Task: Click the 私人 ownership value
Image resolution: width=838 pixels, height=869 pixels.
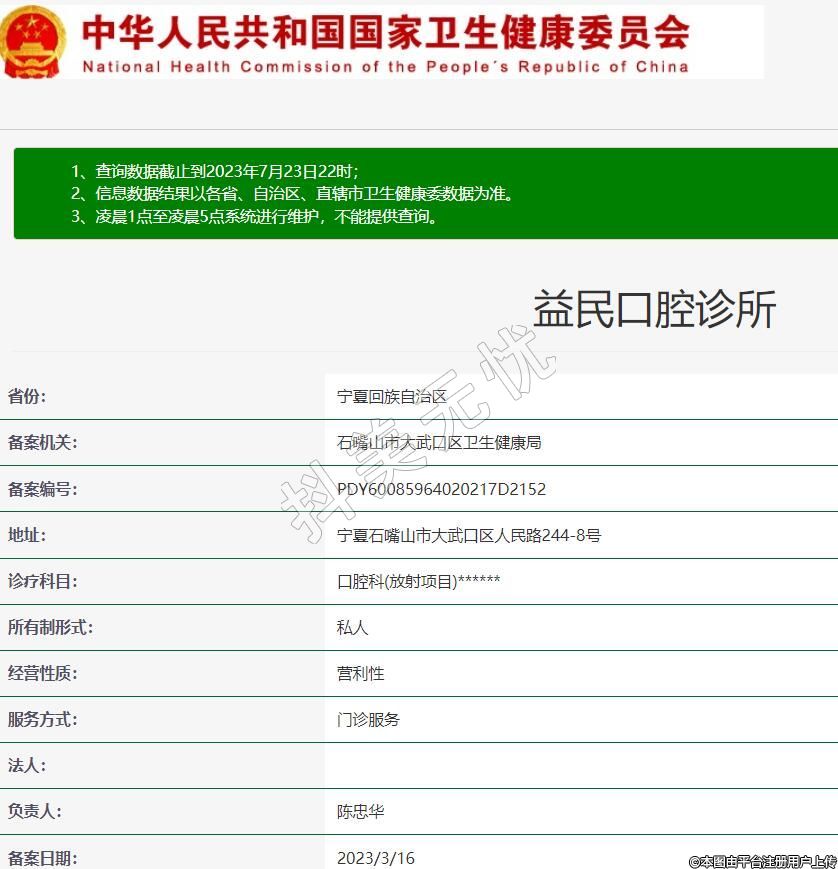Action: tap(353, 627)
